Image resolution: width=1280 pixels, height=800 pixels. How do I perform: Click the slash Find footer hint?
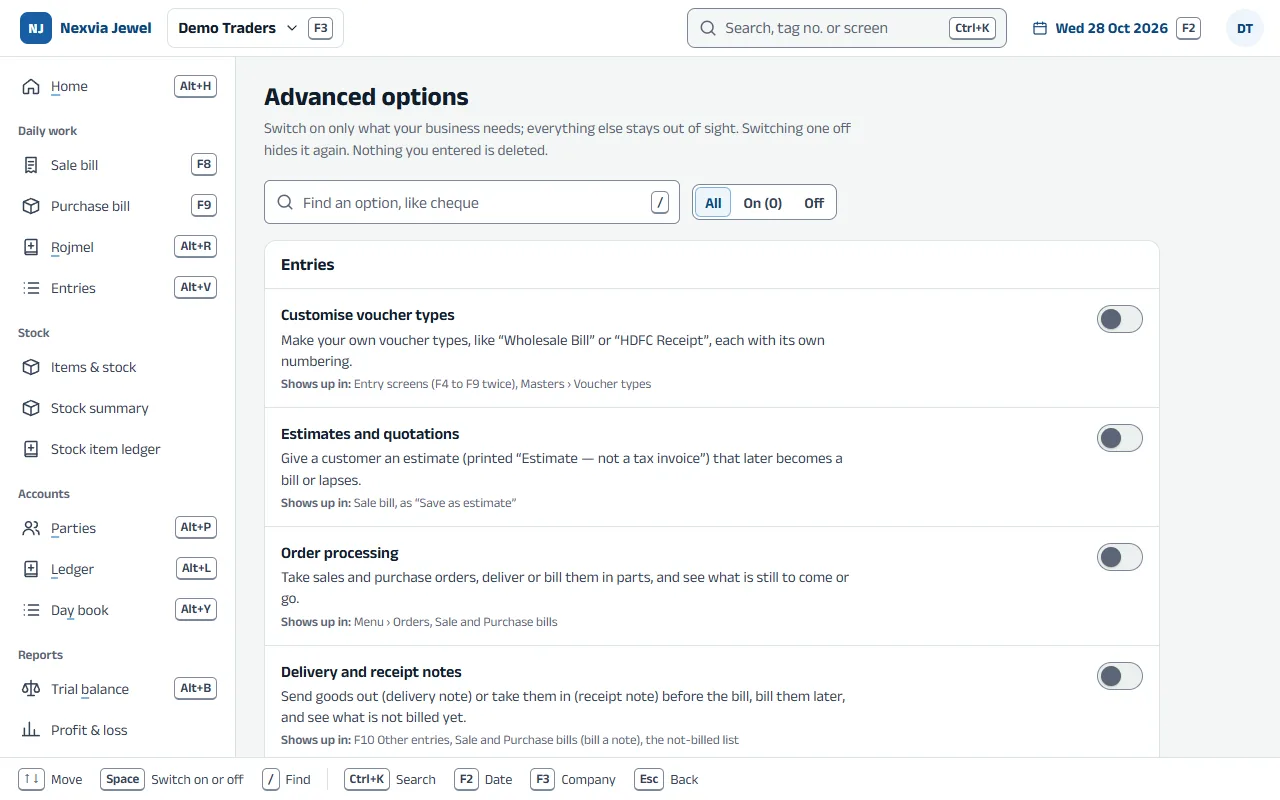pyautogui.click(x=286, y=779)
